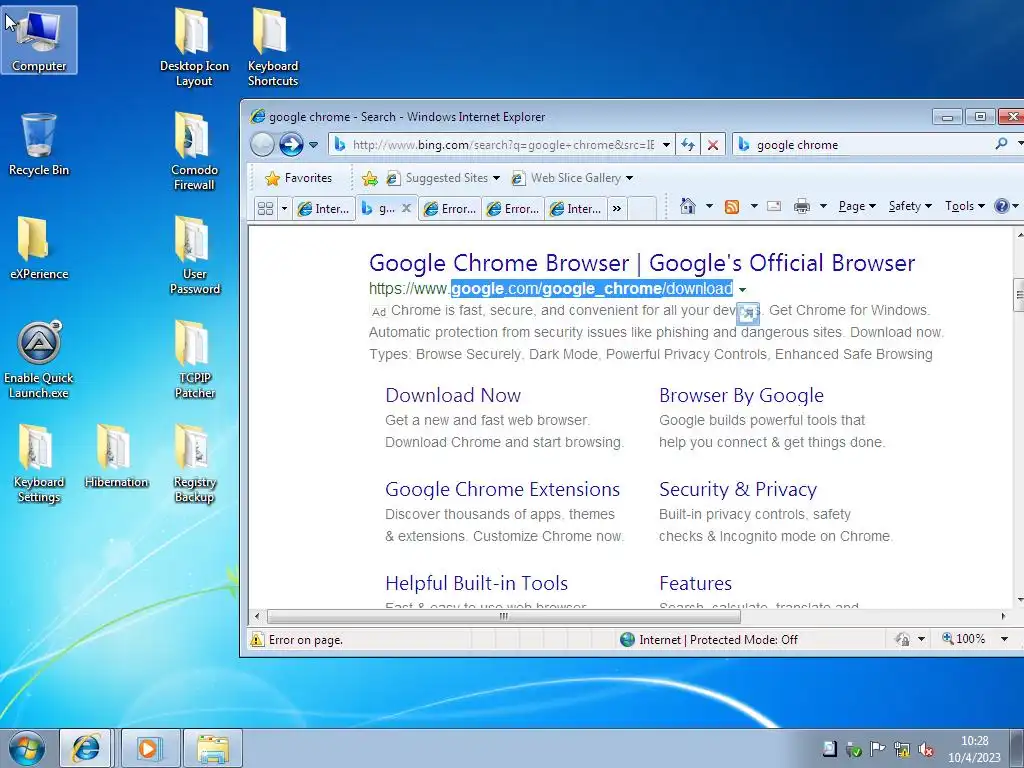Click the horizontal scrollbar thumb
The height and width of the screenshot is (768, 1024).
coord(504,616)
